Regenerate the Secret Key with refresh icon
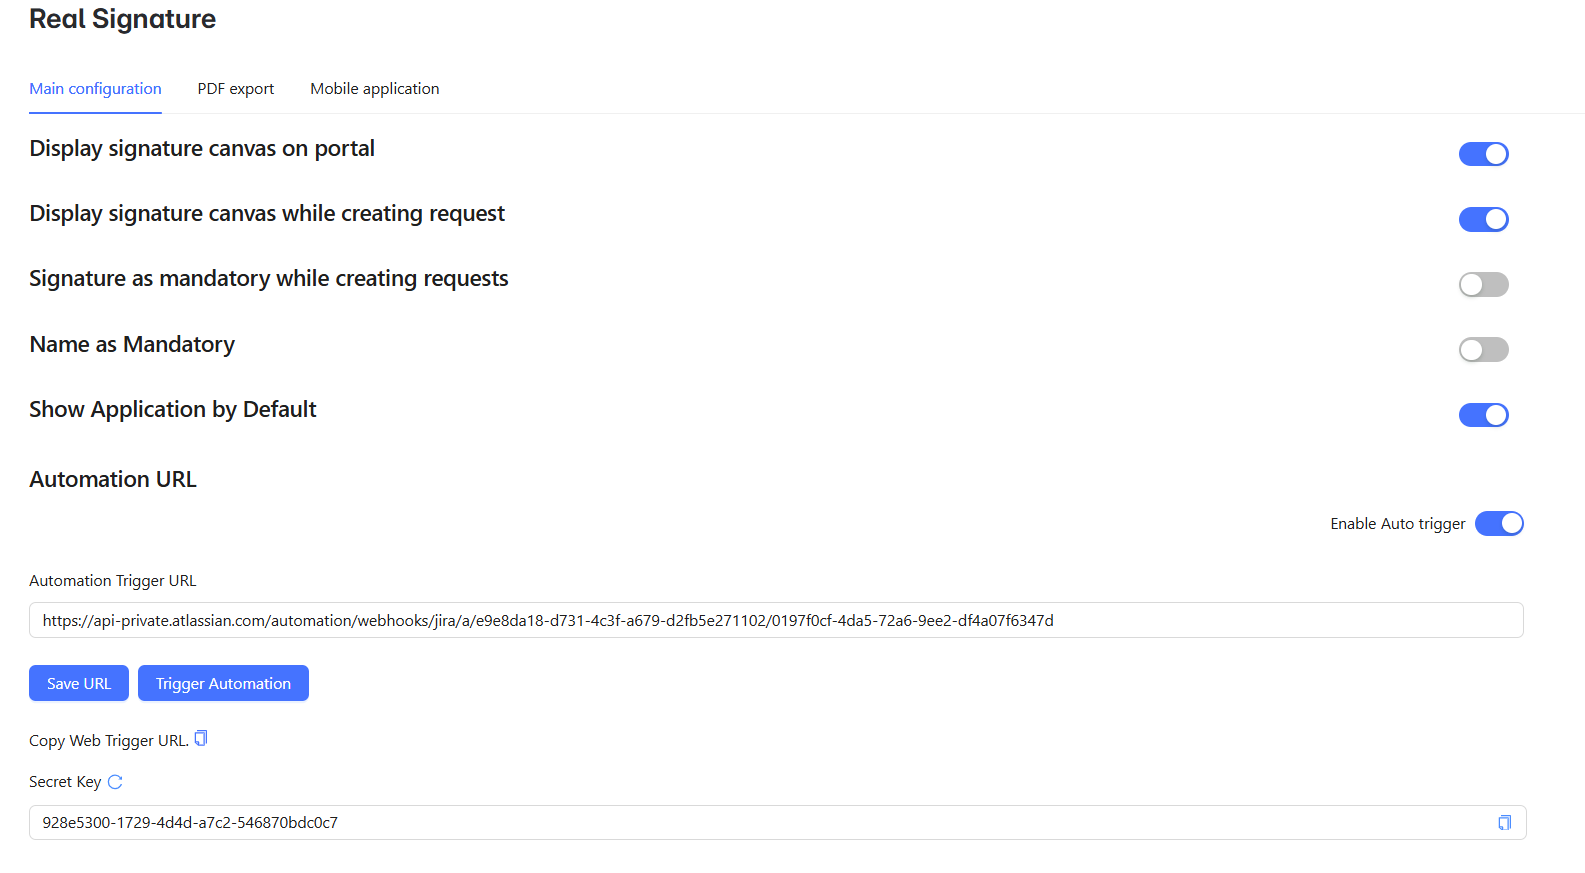The image size is (1585, 873). pyautogui.click(x=115, y=782)
